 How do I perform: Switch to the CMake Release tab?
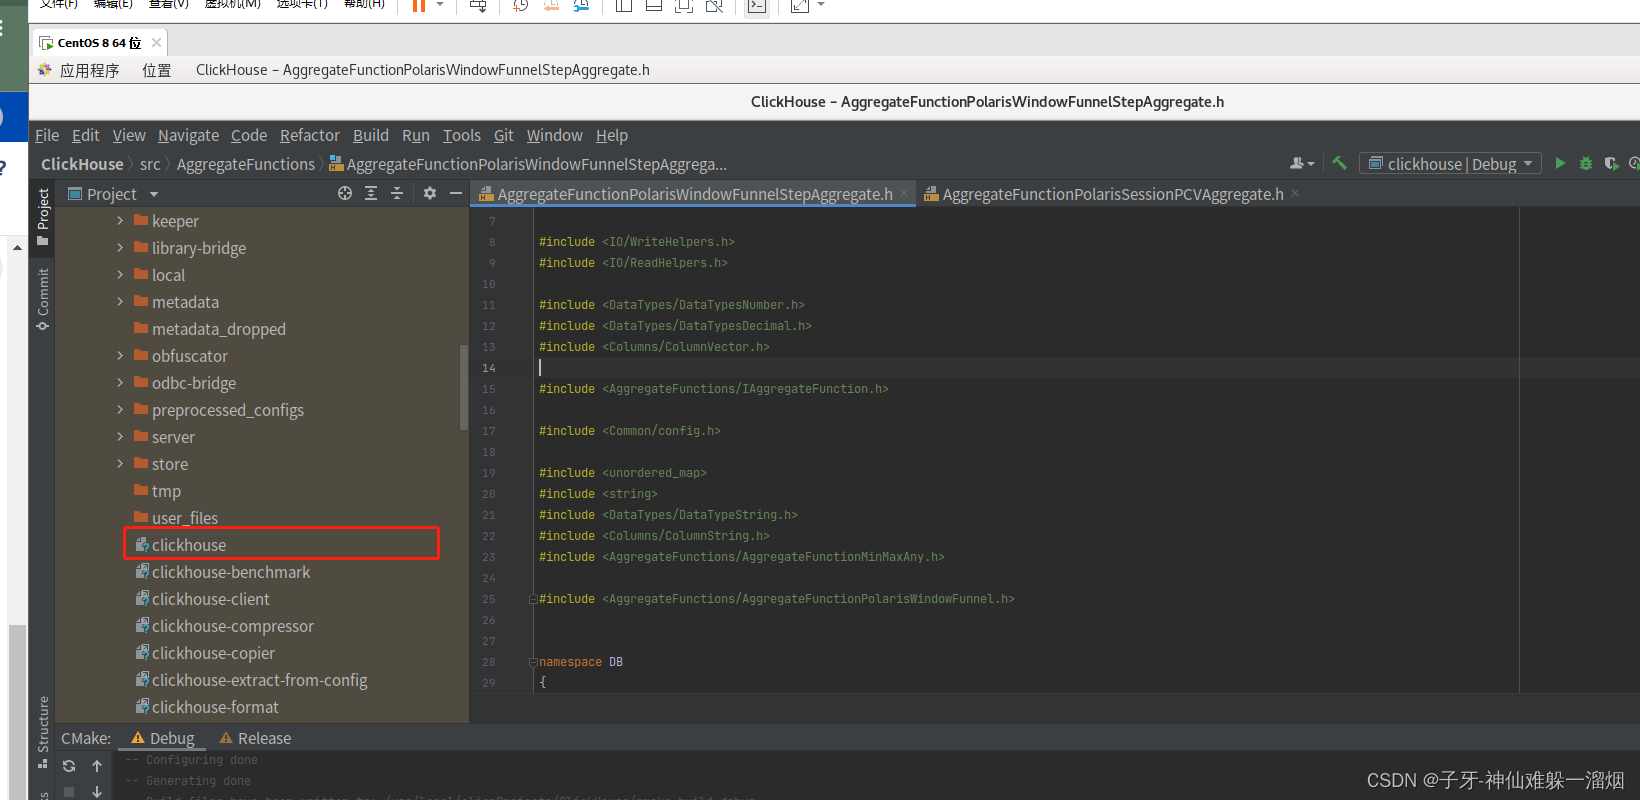tap(255, 738)
